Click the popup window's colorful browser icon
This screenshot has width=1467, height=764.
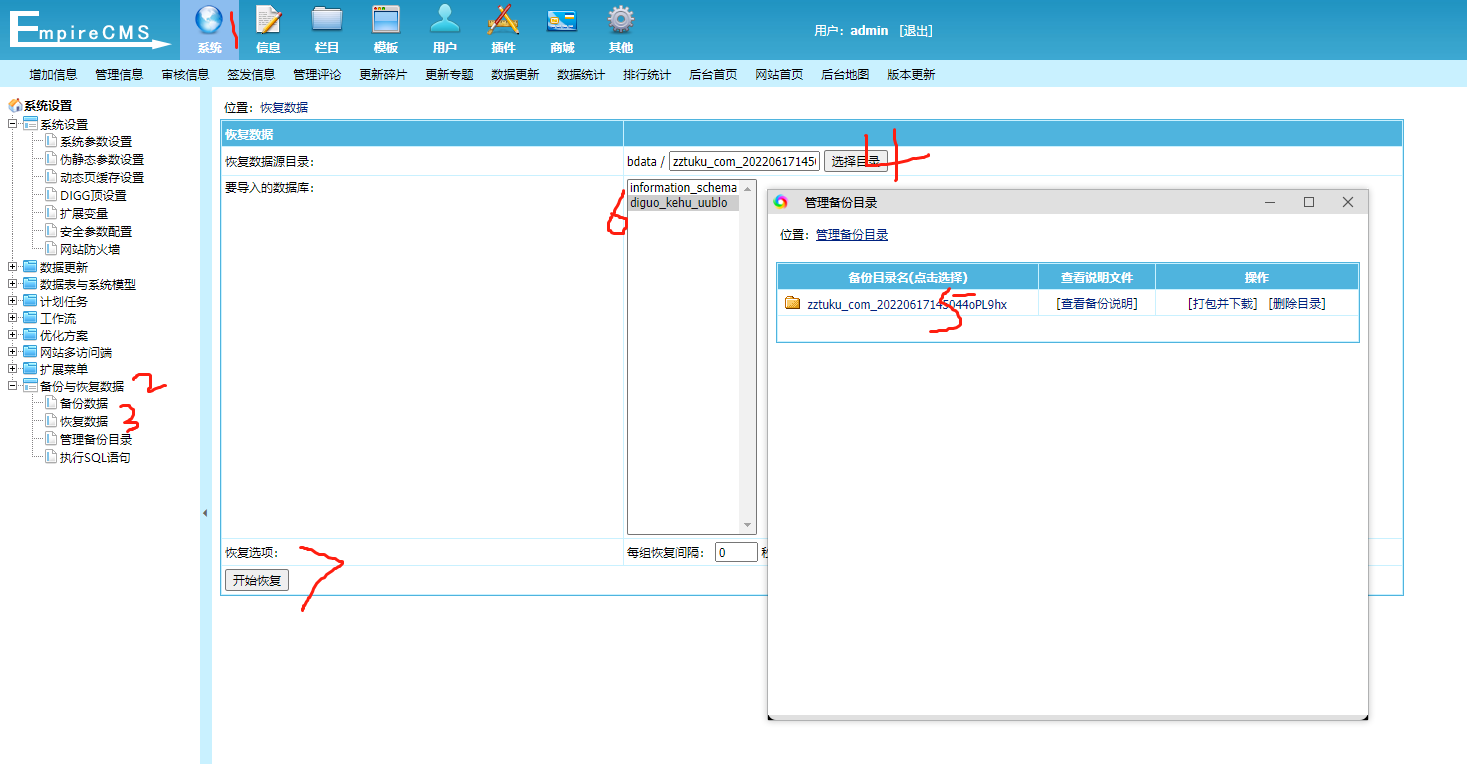point(781,202)
